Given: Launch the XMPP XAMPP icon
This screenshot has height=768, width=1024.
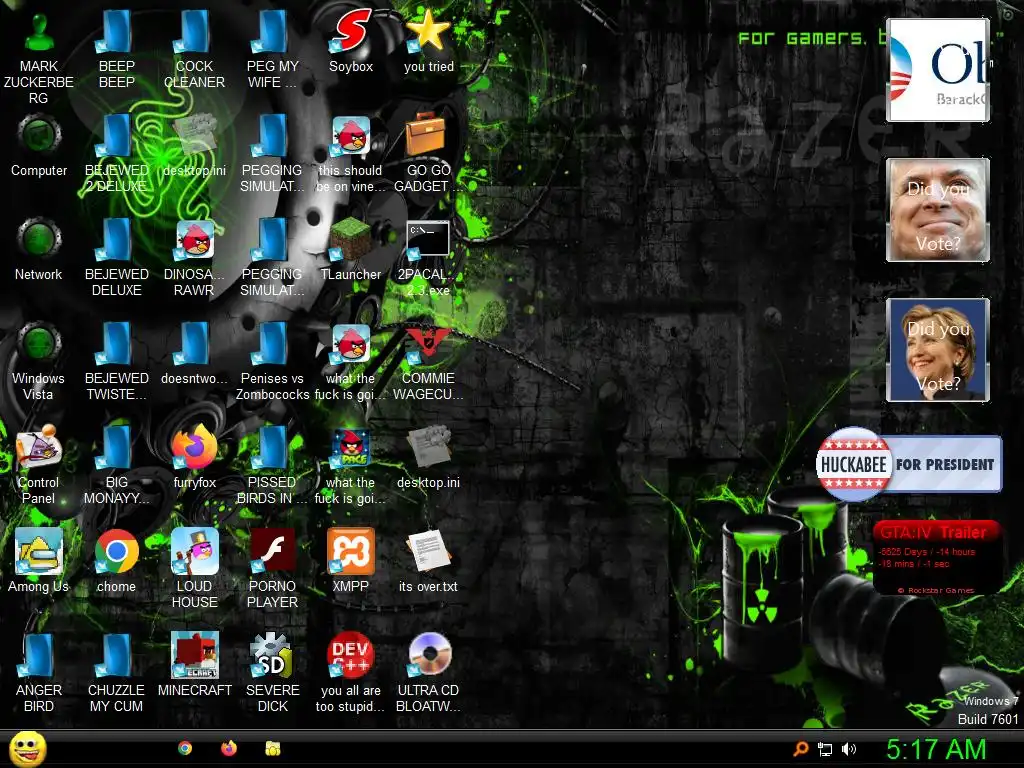Looking at the screenshot, I should [351, 551].
